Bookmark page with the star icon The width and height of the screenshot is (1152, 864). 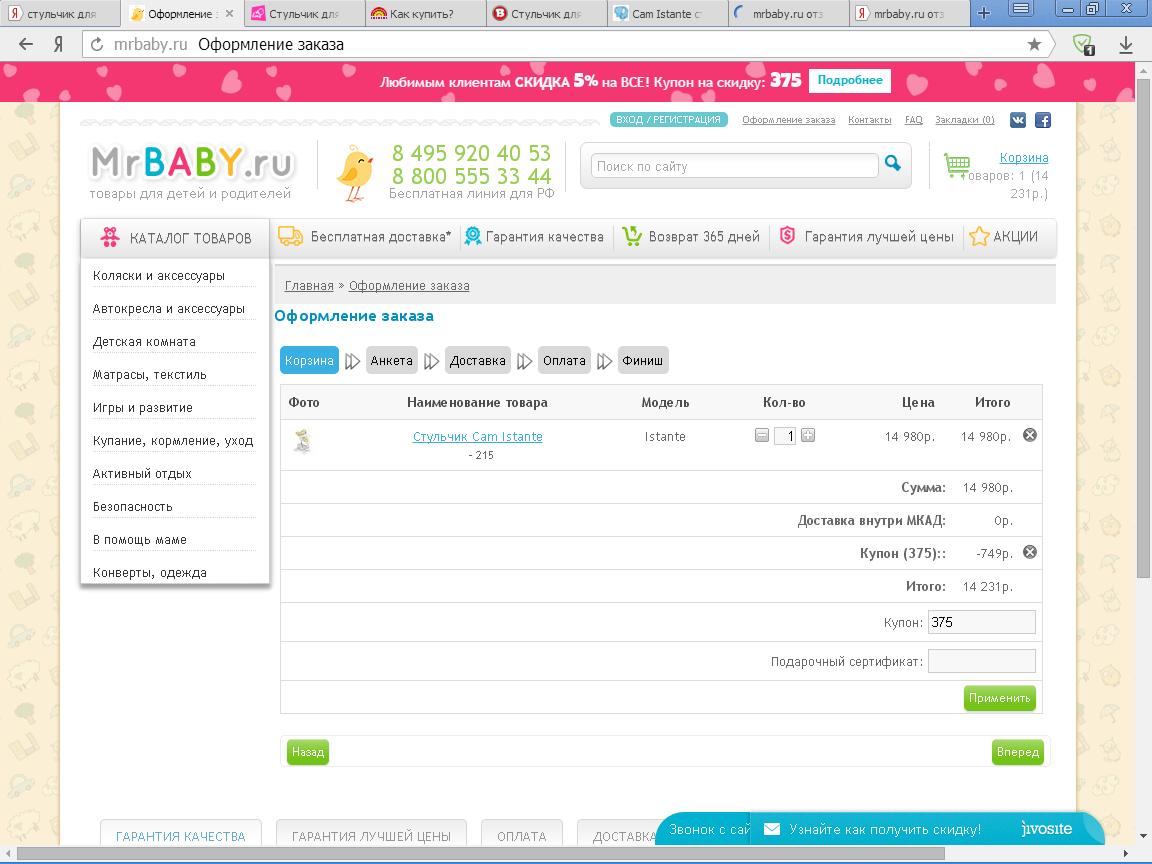[1034, 45]
